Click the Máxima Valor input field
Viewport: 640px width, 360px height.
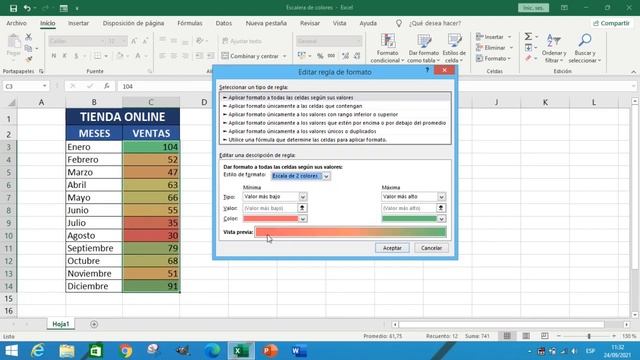click(409, 208)
